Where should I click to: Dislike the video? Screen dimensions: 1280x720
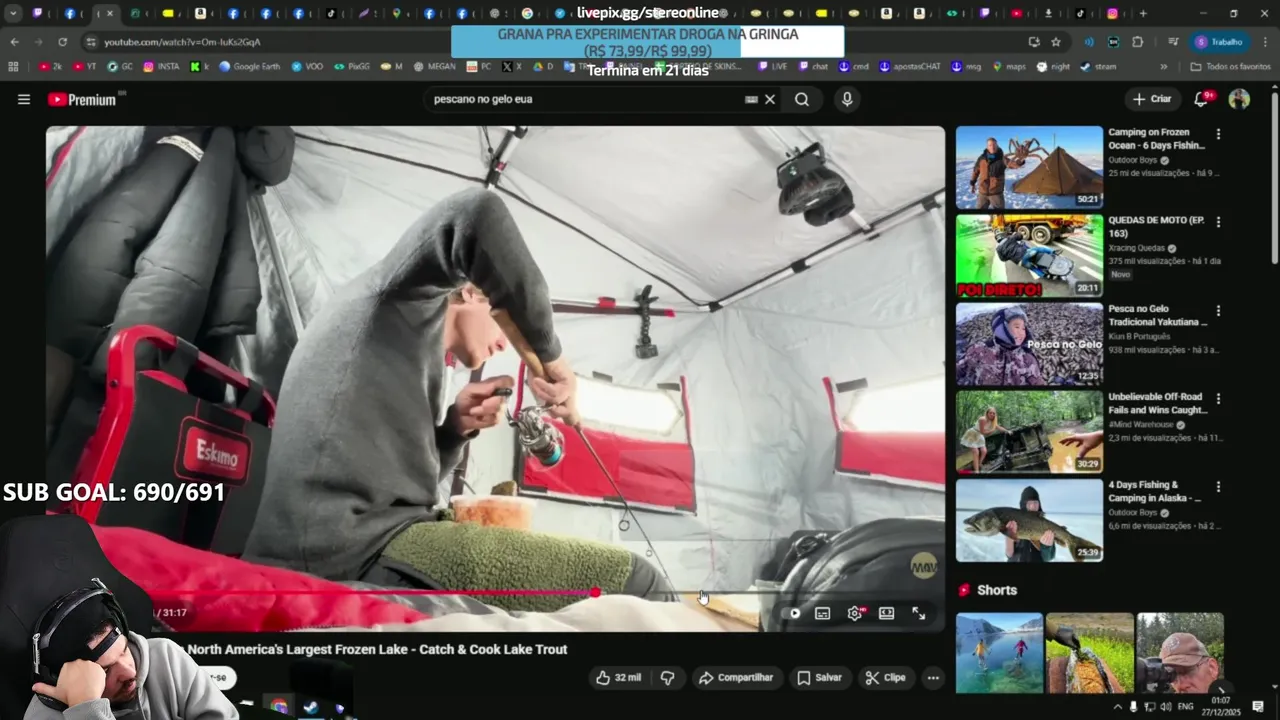(x=667, y=678)
